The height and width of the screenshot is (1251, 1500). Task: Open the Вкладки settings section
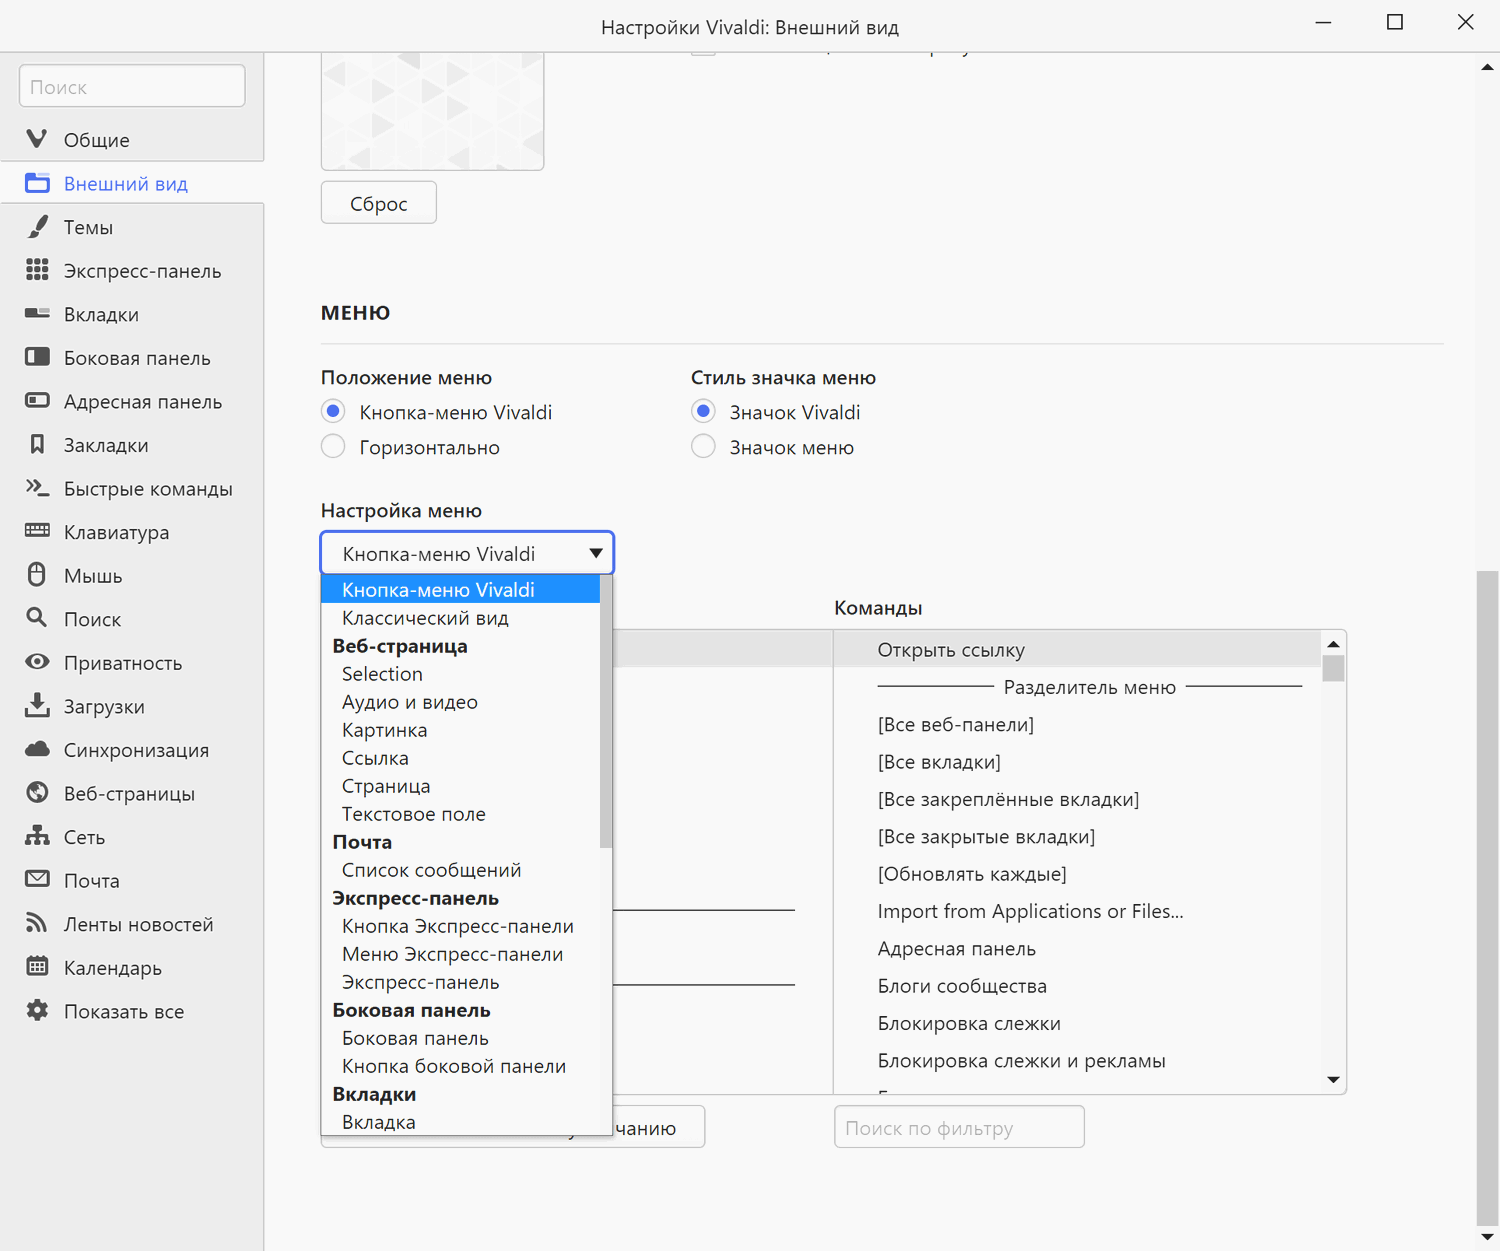[x=101, y=314]
